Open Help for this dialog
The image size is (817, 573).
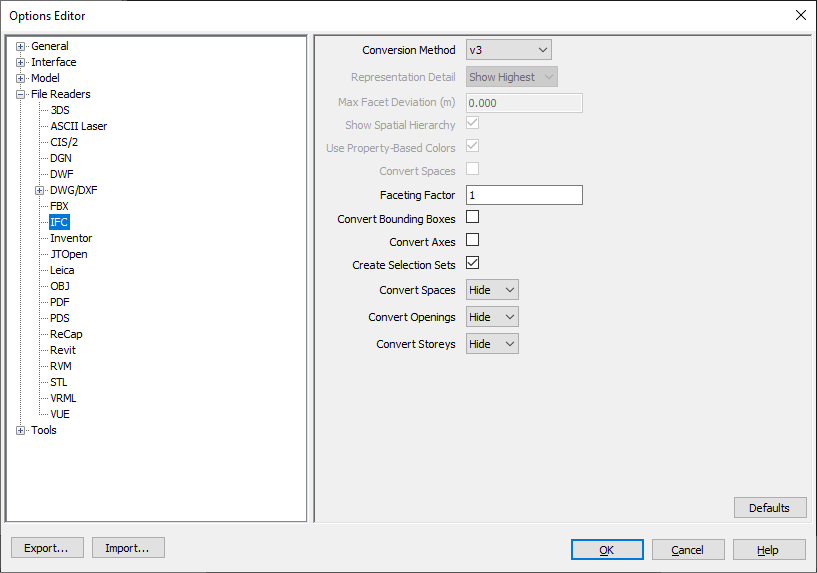tap(769, 550)
